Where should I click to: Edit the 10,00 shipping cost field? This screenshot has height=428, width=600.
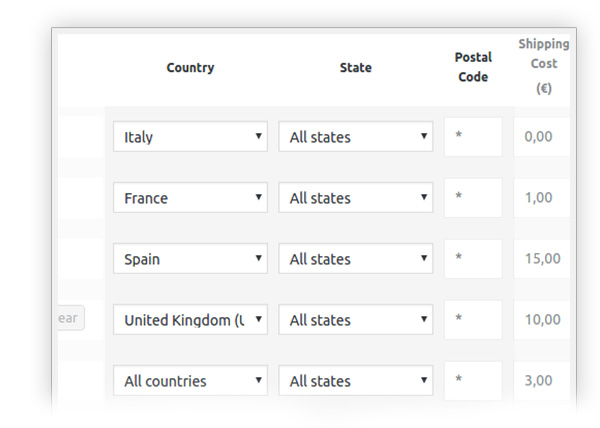coord(542,320)
